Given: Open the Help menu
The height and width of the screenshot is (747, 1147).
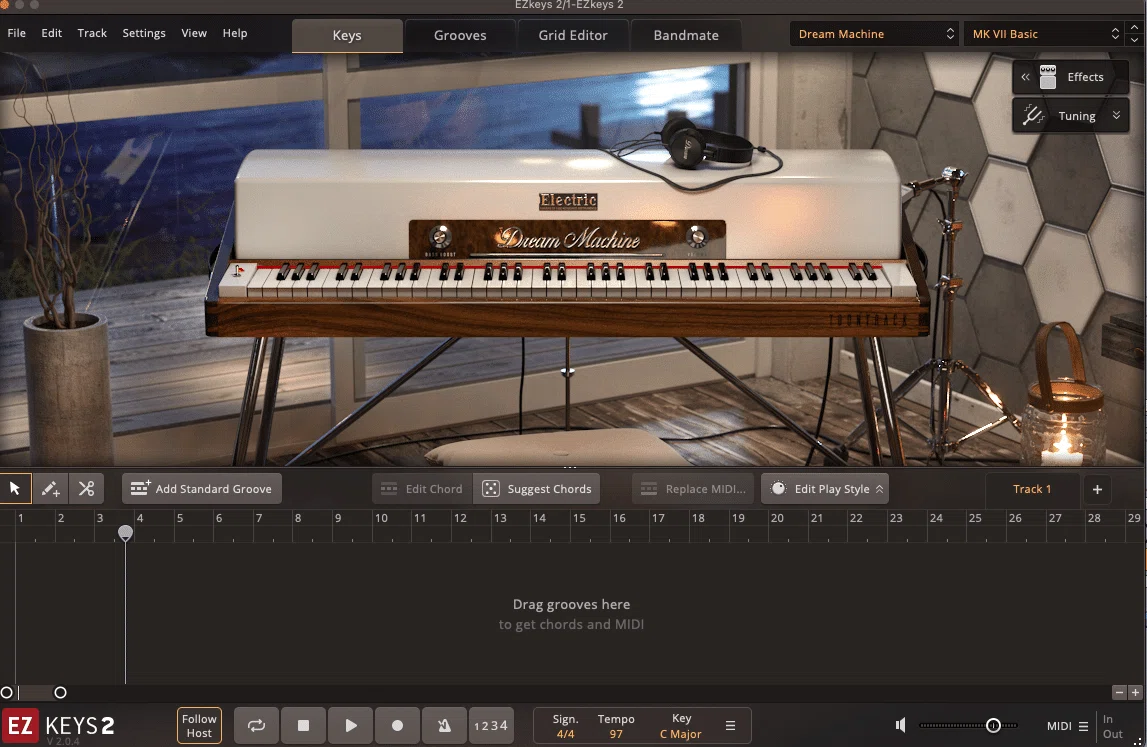Looking at the screenshot, I should (x=235, y=33).
